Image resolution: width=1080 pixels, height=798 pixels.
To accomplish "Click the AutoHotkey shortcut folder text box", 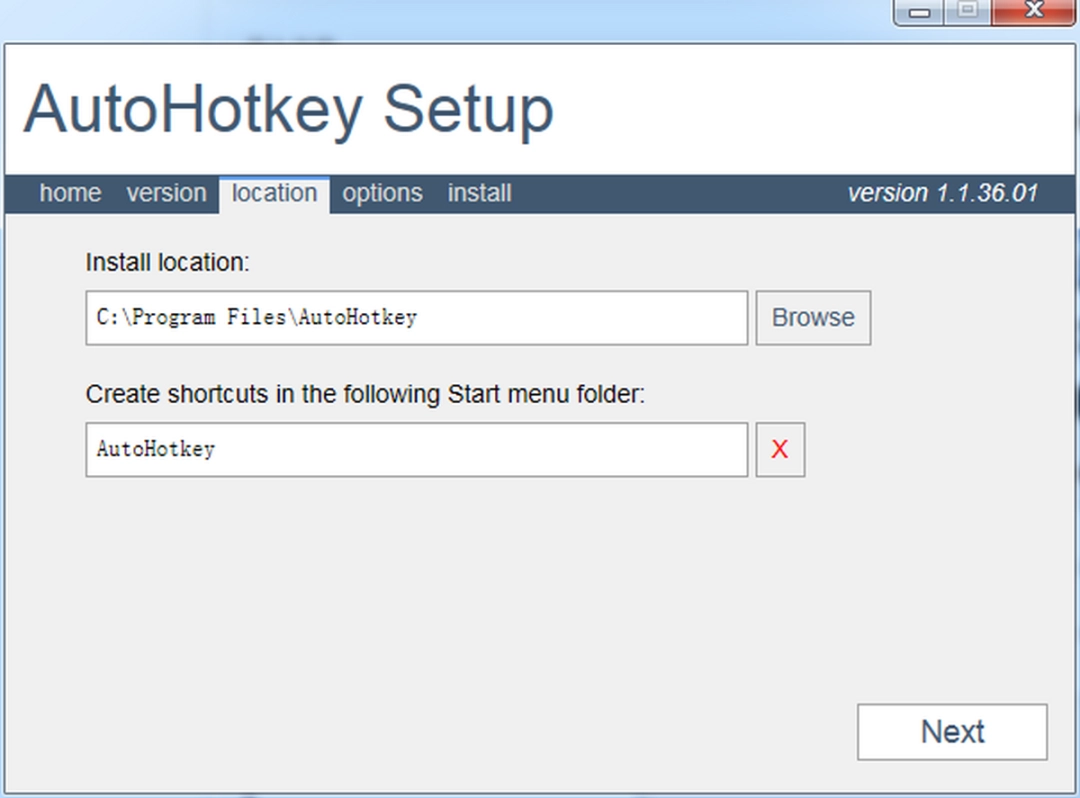I will (416, 449).
